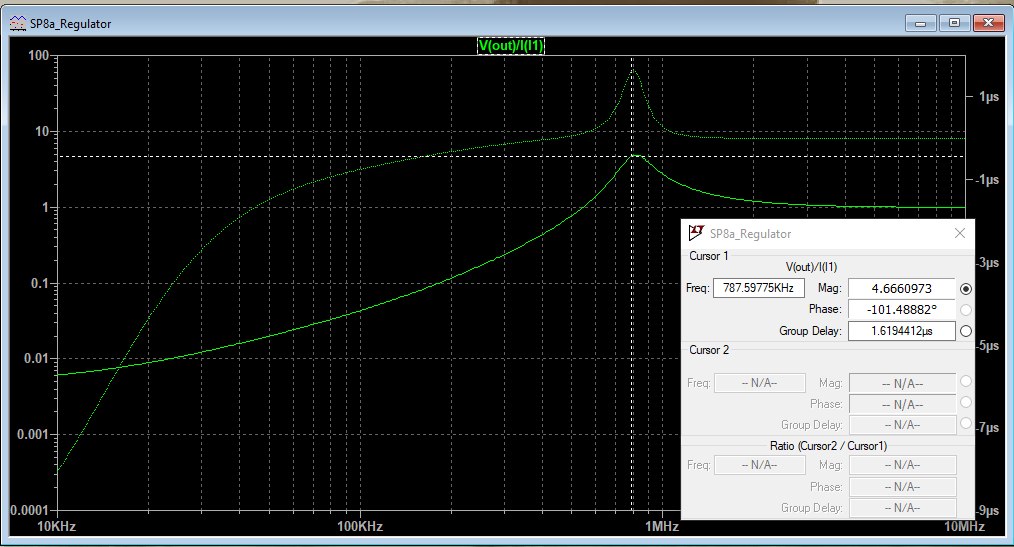
Task: Click the Cursor 2 Phase N/A field
Action: (x=903, y=404)
